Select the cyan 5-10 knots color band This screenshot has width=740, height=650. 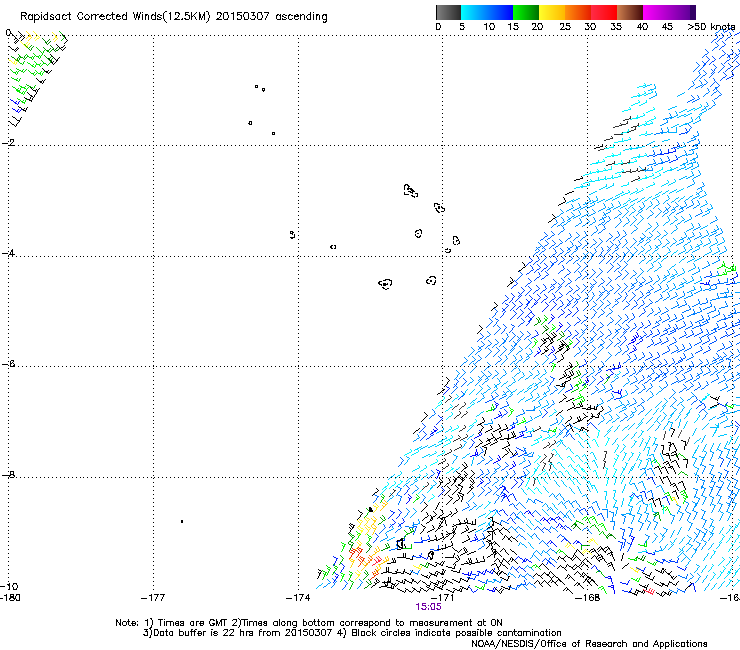coord(474,12)
